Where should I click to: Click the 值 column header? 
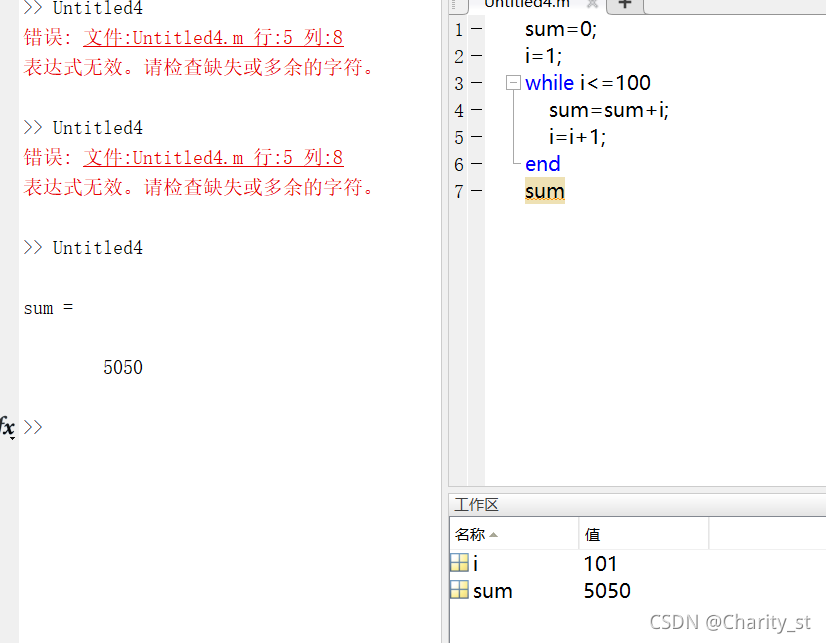[x=593, y=535]
